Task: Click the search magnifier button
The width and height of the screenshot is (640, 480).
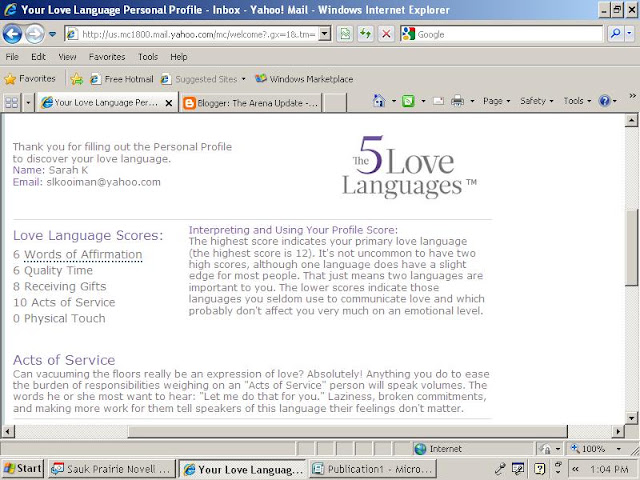Action: (616, 34)
